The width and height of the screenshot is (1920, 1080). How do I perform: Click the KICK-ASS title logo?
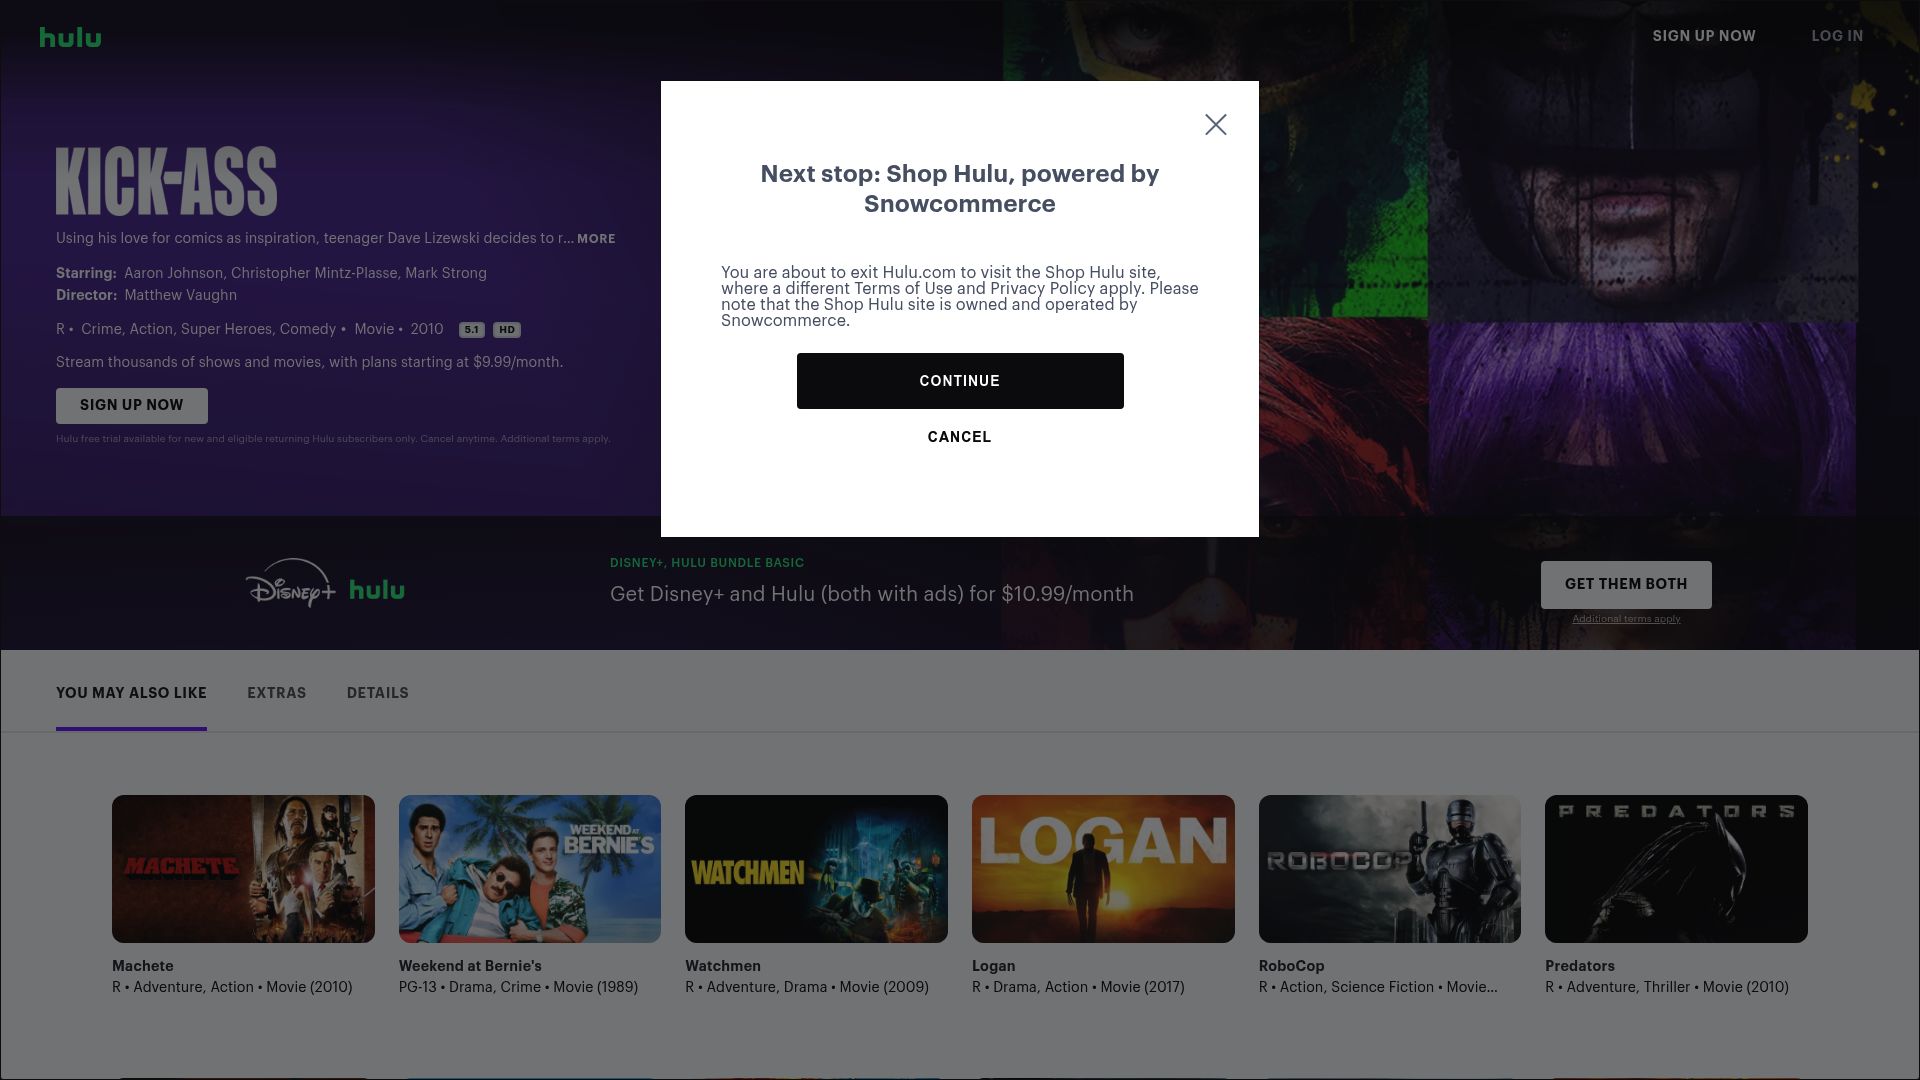tap(166, 181)
